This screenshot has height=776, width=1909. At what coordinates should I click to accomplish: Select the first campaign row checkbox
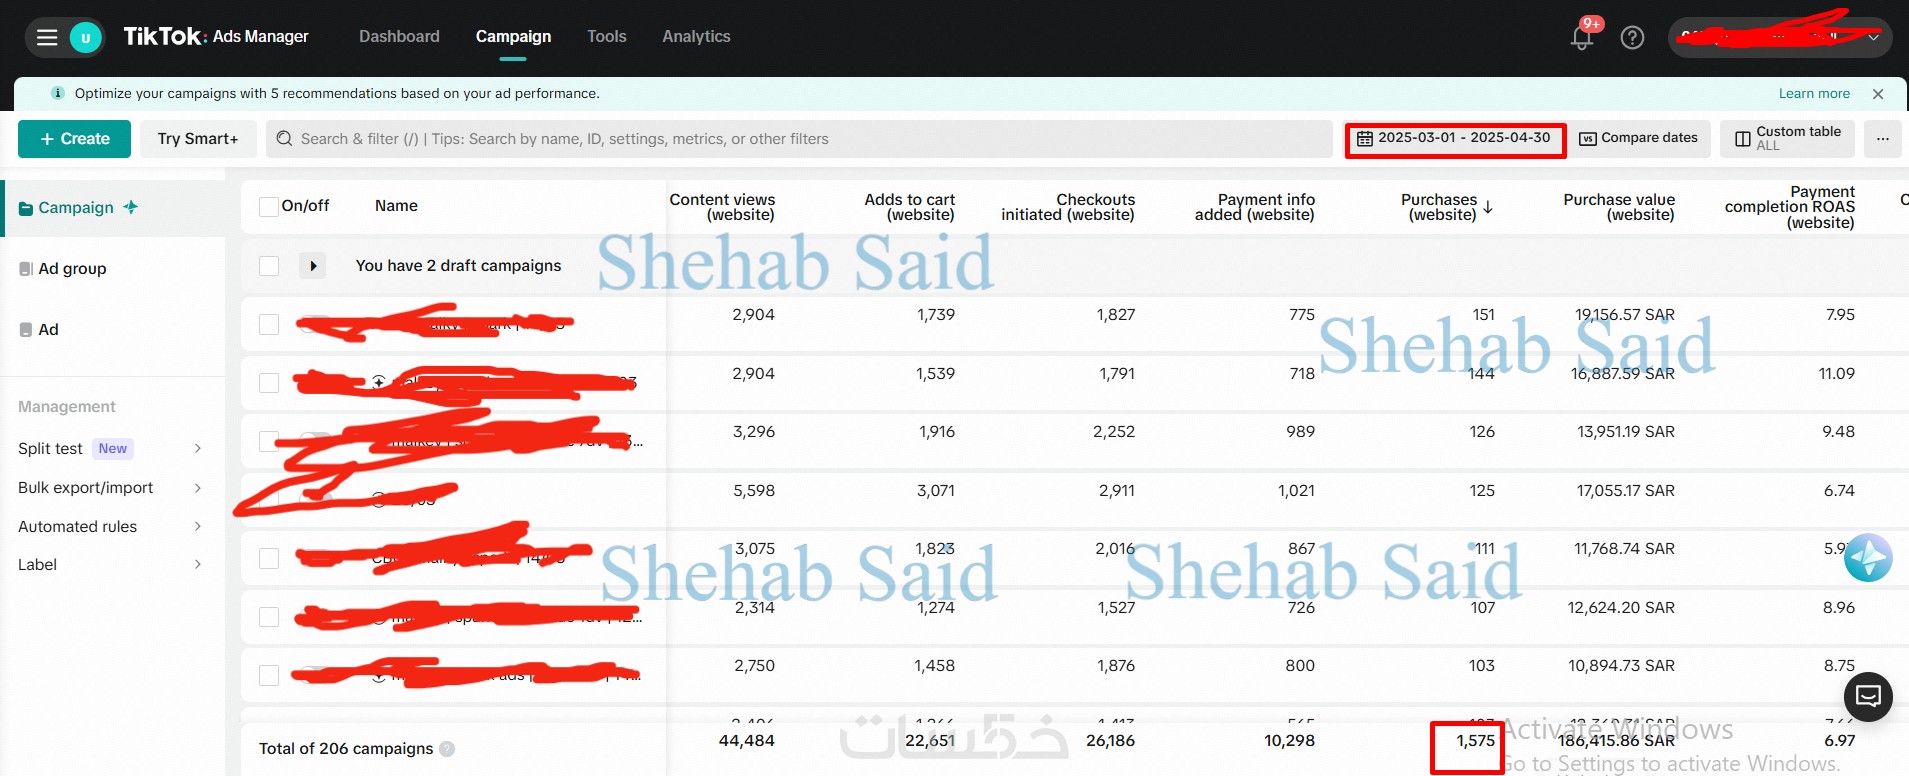pyautogui.click(x=268, y=324)
